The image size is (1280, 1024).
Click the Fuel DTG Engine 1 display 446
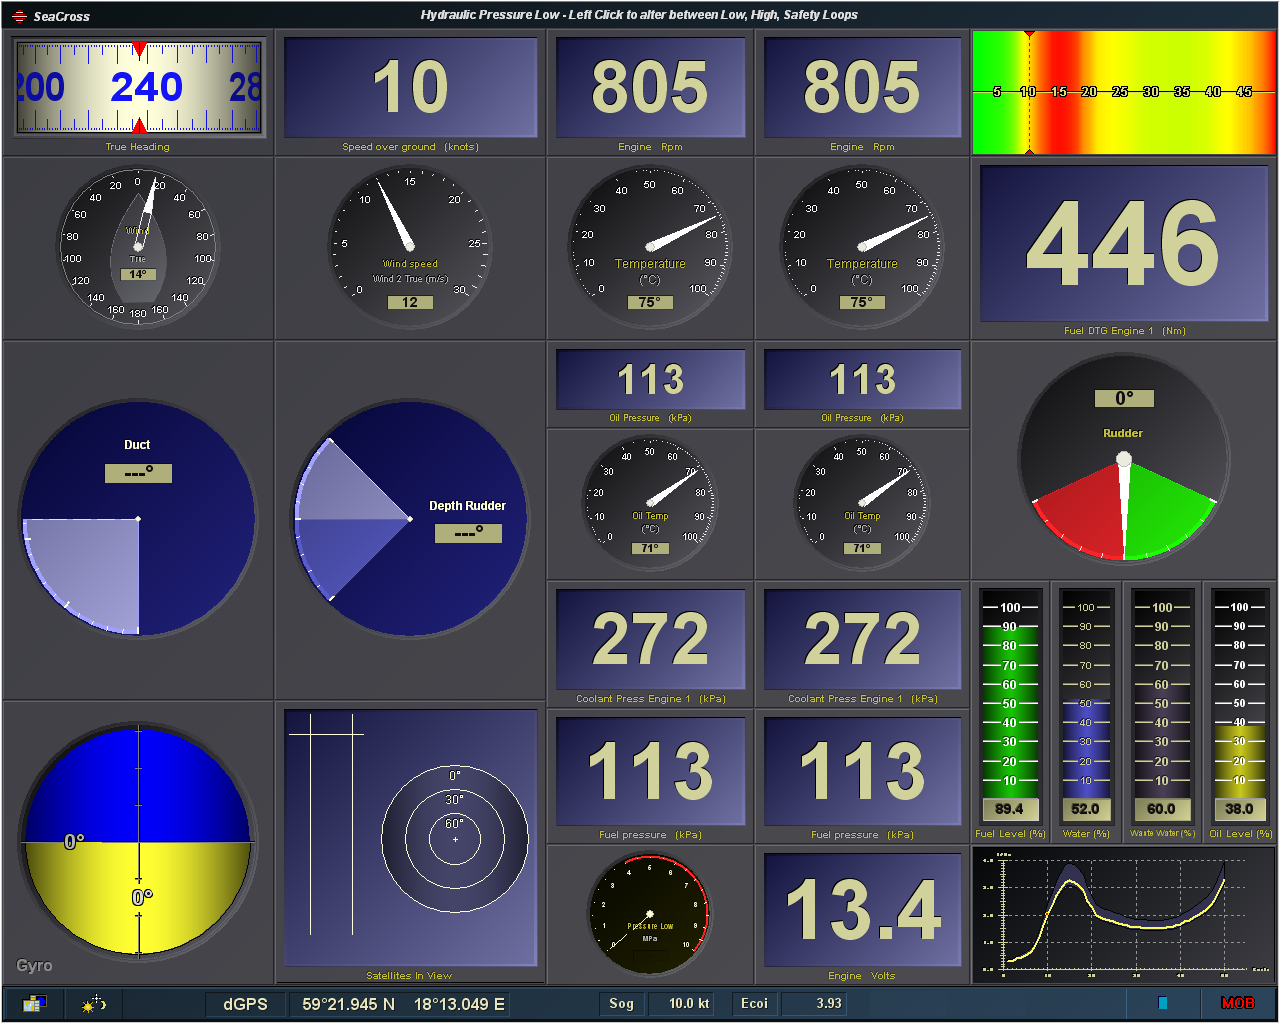(x=1125, y=243)
